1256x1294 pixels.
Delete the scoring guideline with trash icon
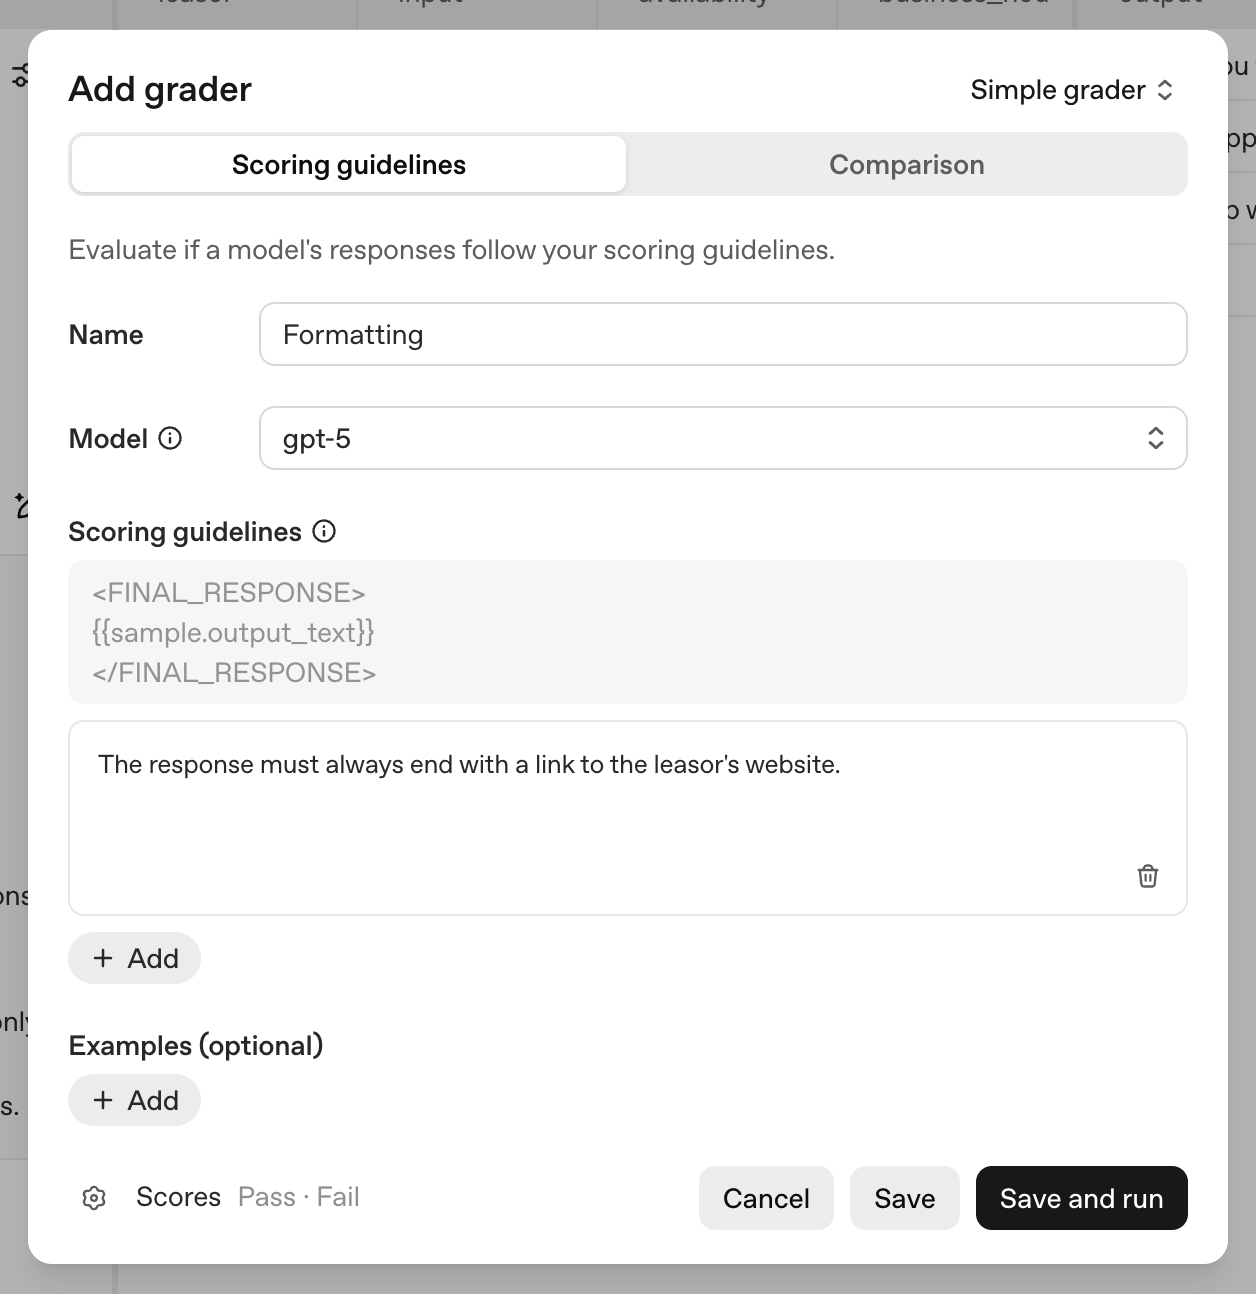point(1148,876)
